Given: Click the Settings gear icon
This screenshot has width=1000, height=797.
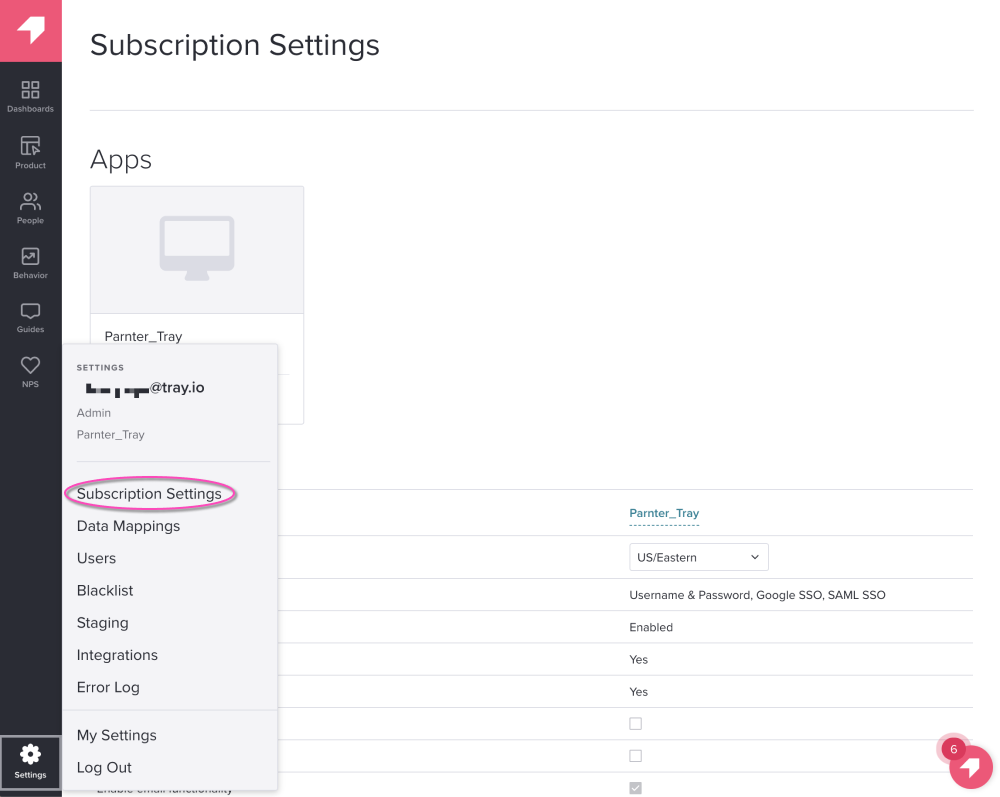Looking at the screenshot, I should click(31, 761).
